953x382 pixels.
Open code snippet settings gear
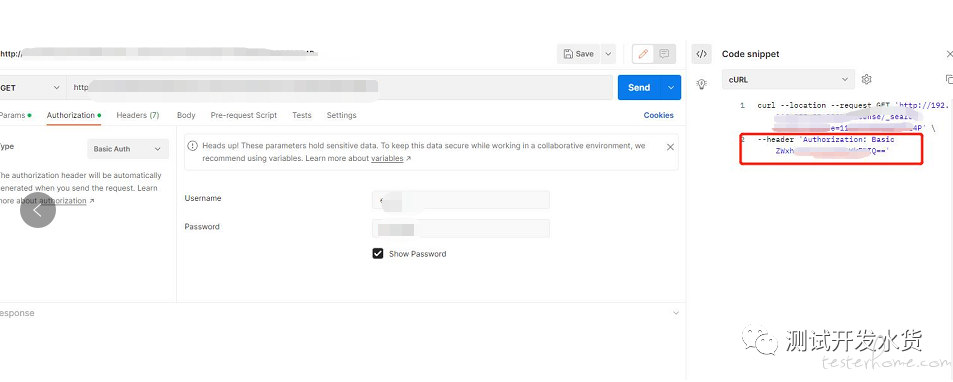pos(867,80)
